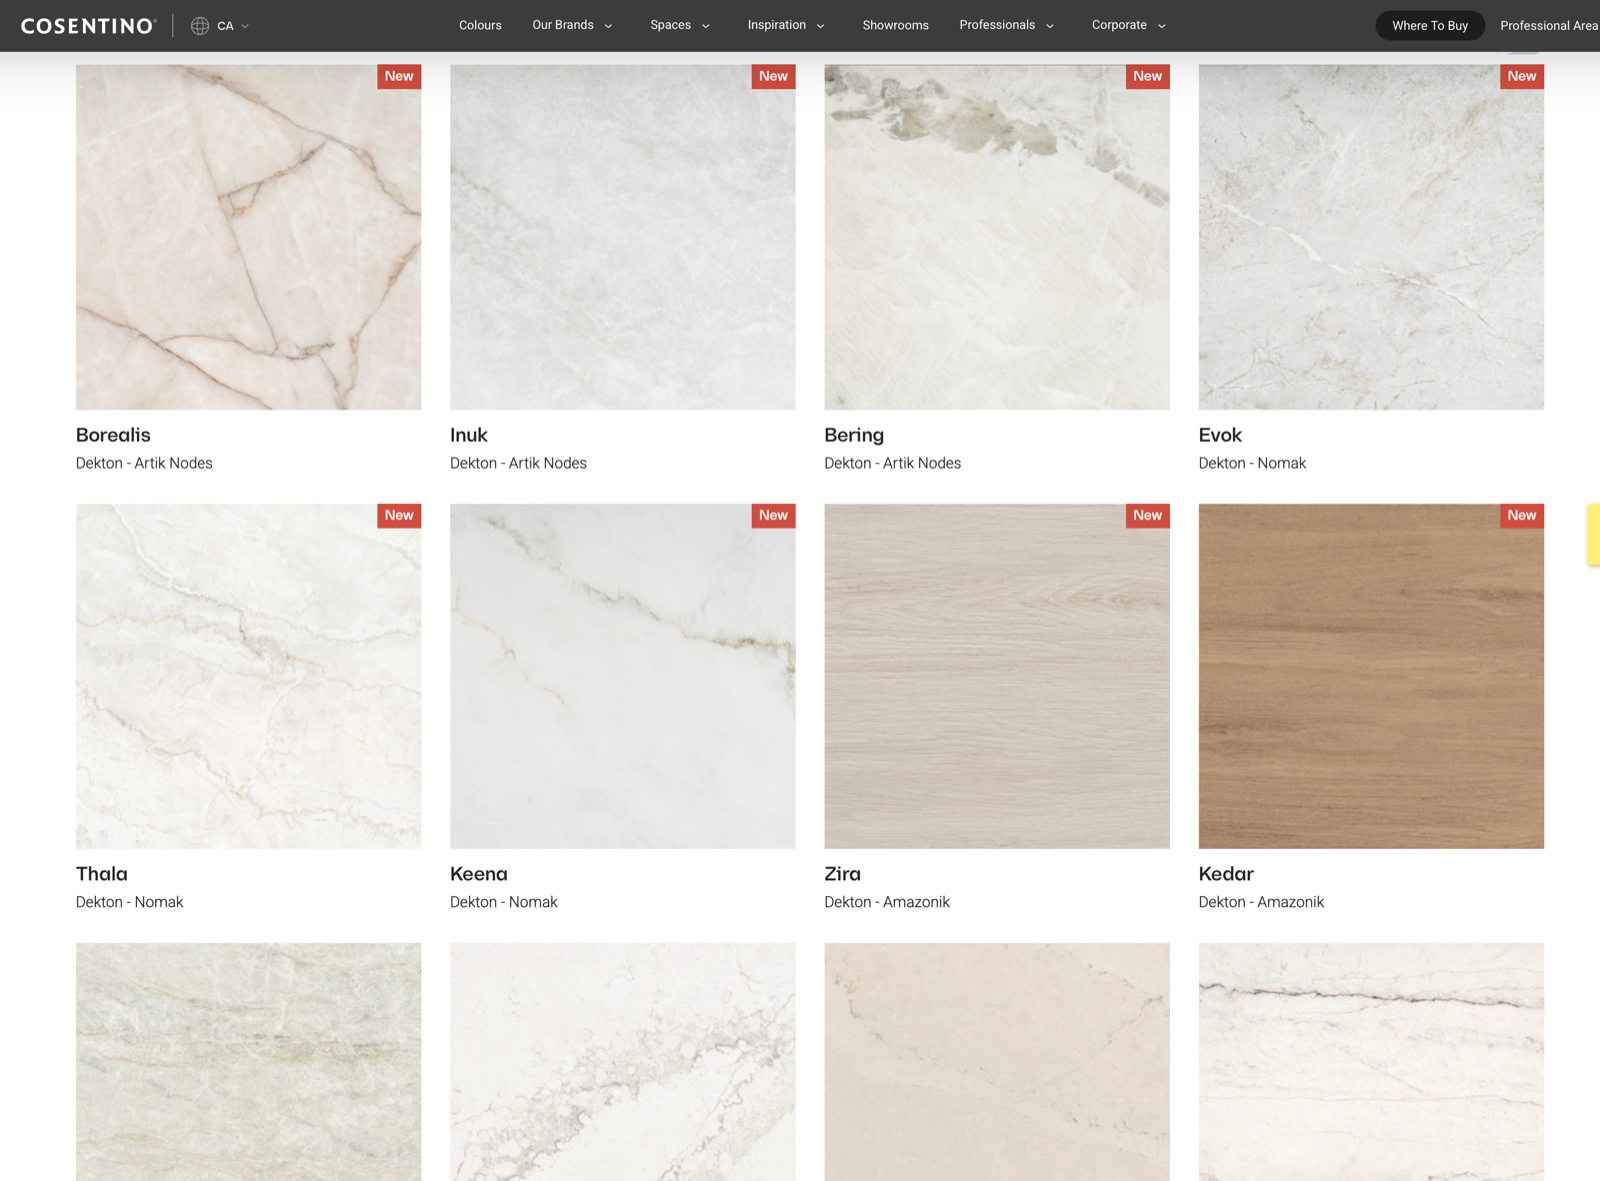Image resolution: width=1600 pixels, height=1181 pixels.
Task: Expand the Spaces dropdown menu
Action: click(680, 25)
